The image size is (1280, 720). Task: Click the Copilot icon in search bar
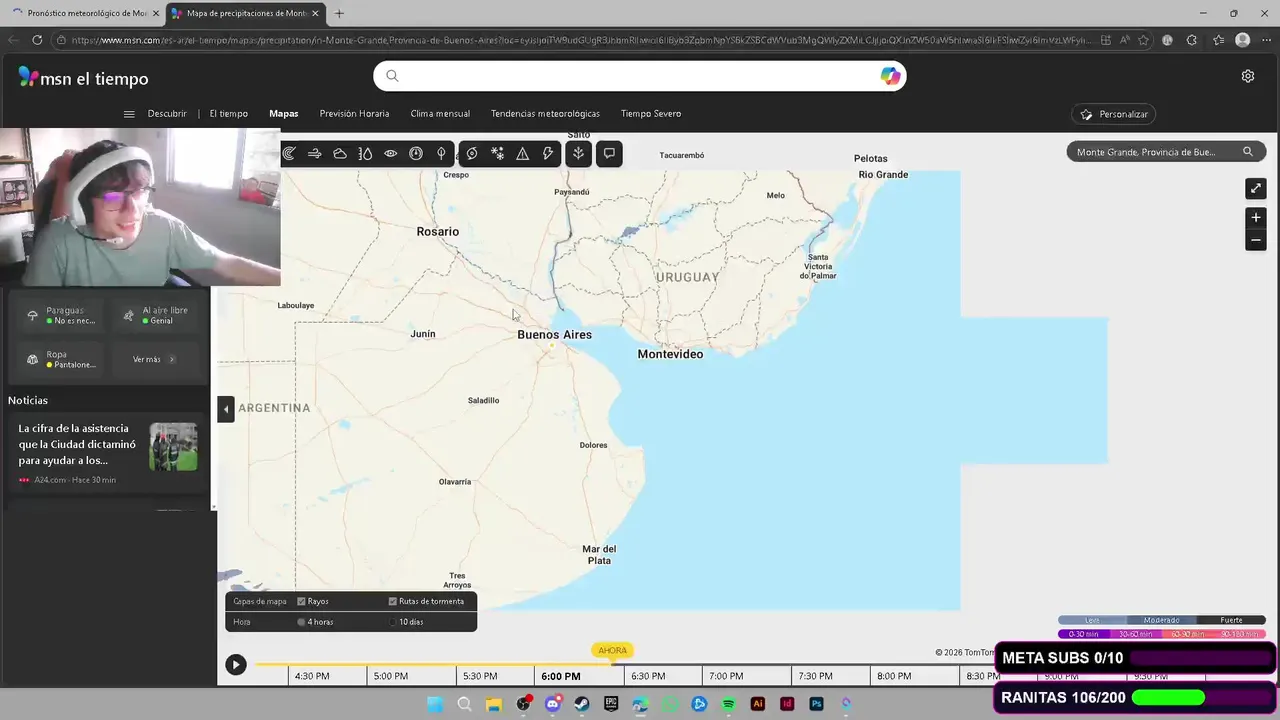tap(890, 76)
